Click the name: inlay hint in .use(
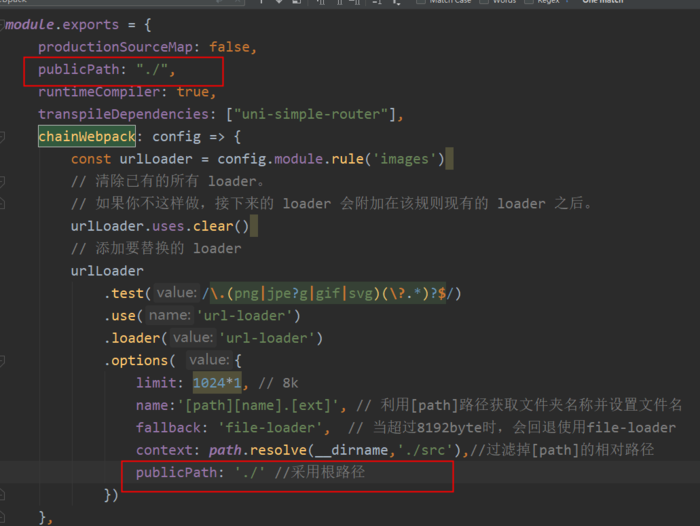The height and width of the screenshot is (526, 700). (x=170, y=316)
